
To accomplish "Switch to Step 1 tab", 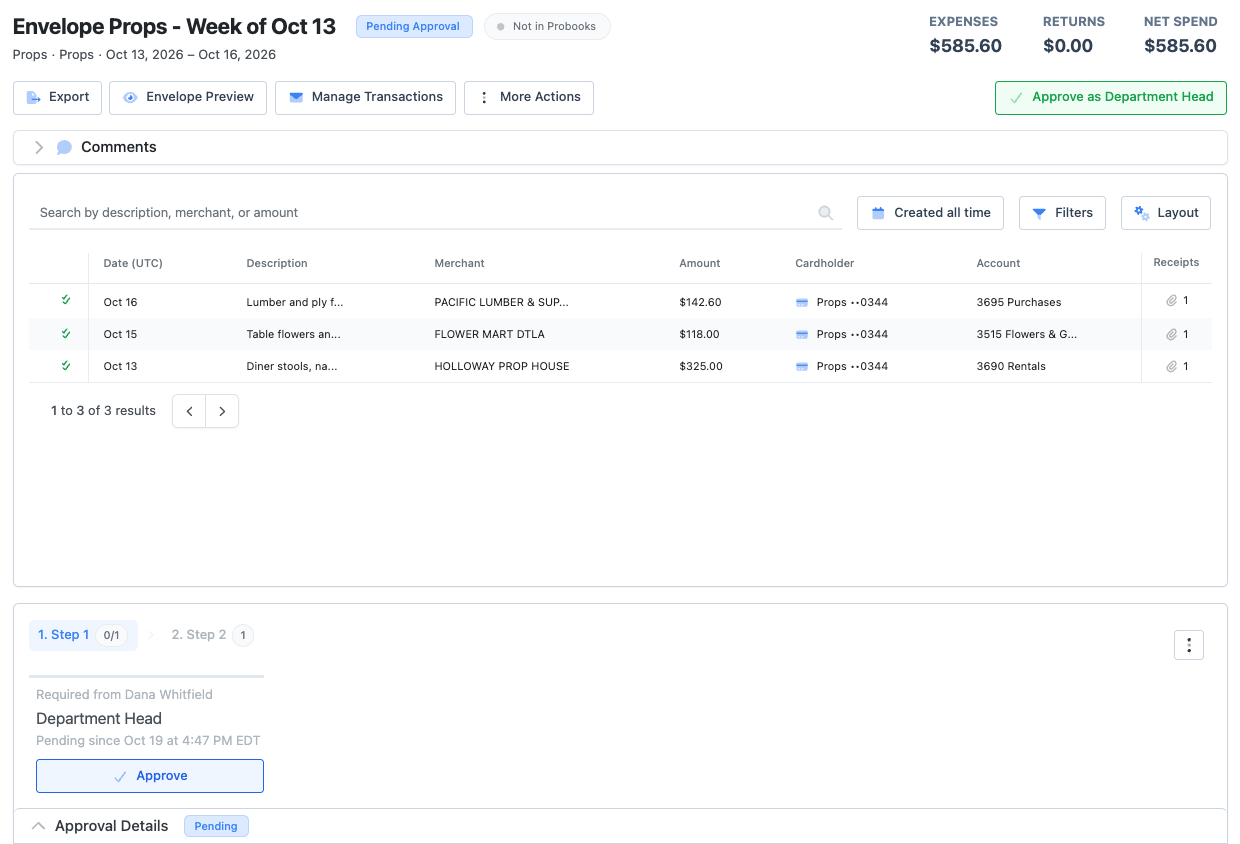I will click(83, 635).
